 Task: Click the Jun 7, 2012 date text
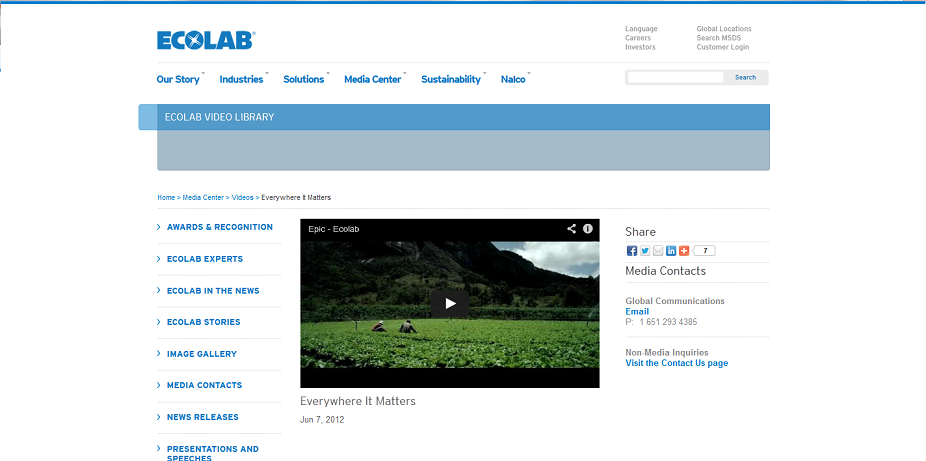click(322, 420)
